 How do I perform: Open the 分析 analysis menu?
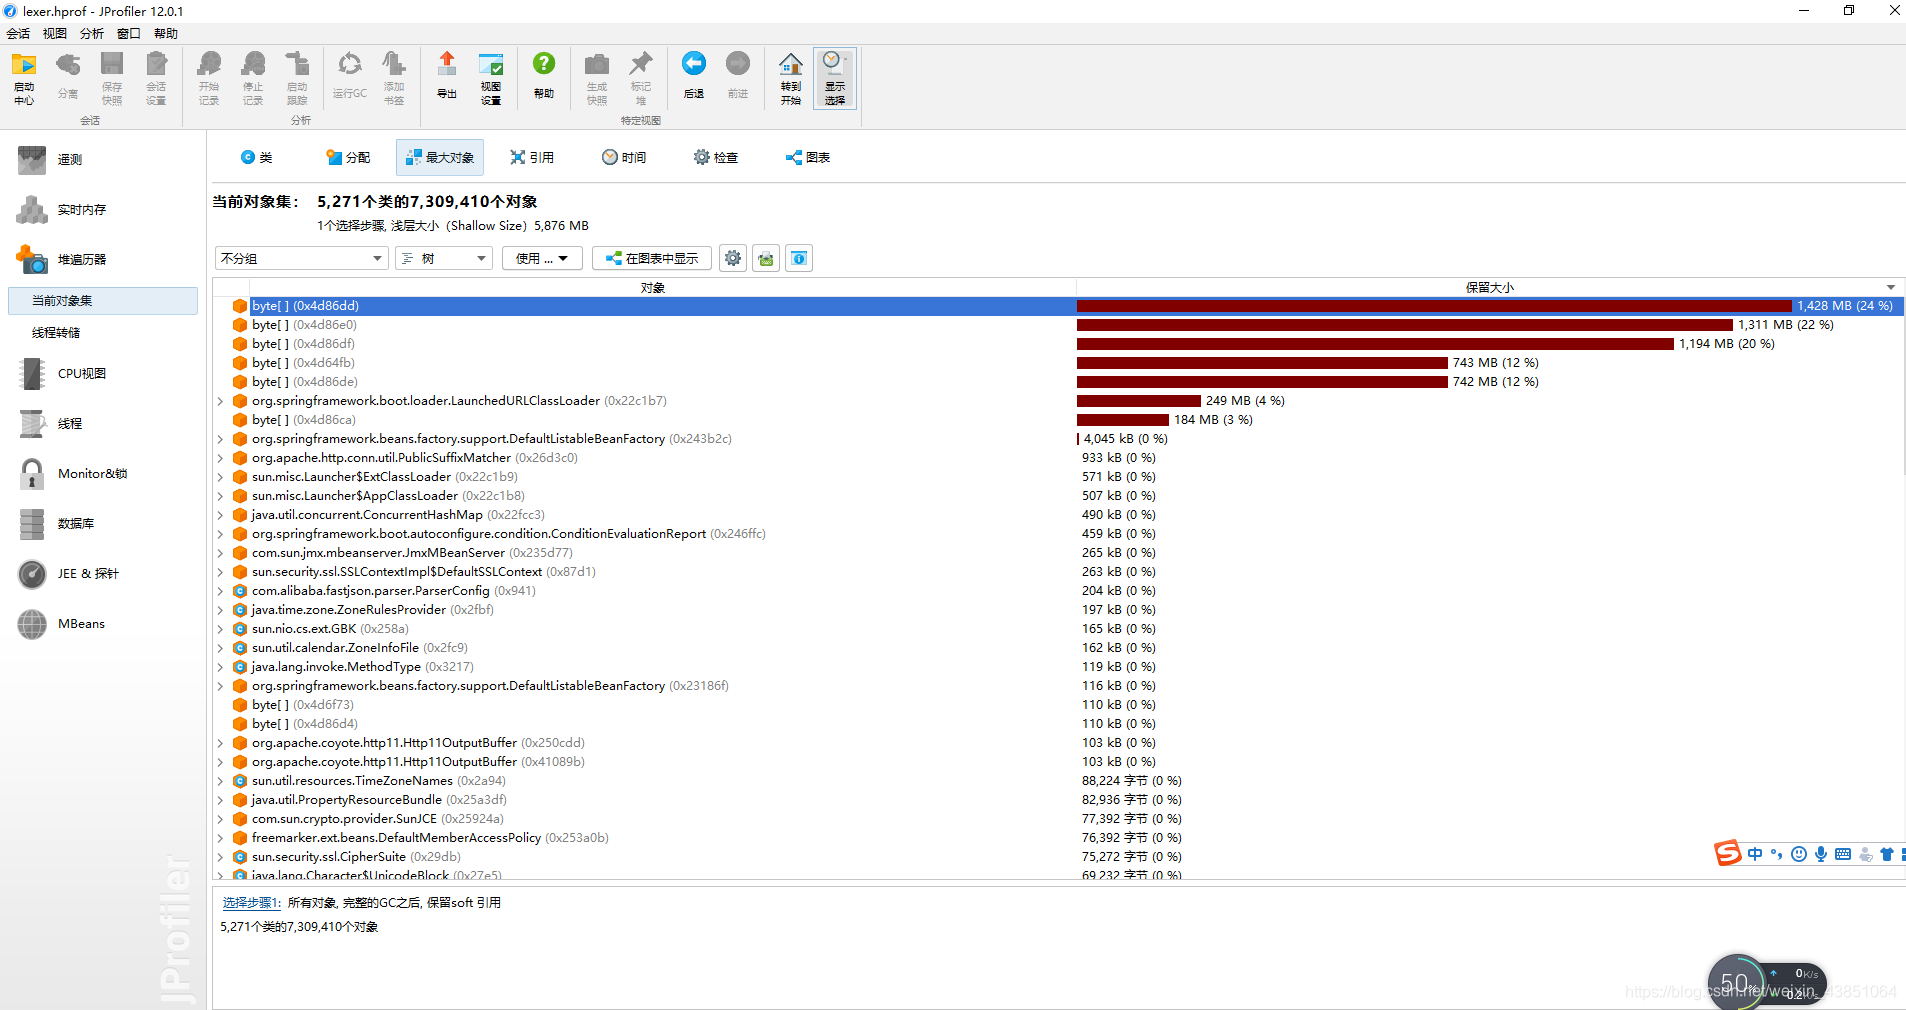pyautogui.click(x=92, y=33)
